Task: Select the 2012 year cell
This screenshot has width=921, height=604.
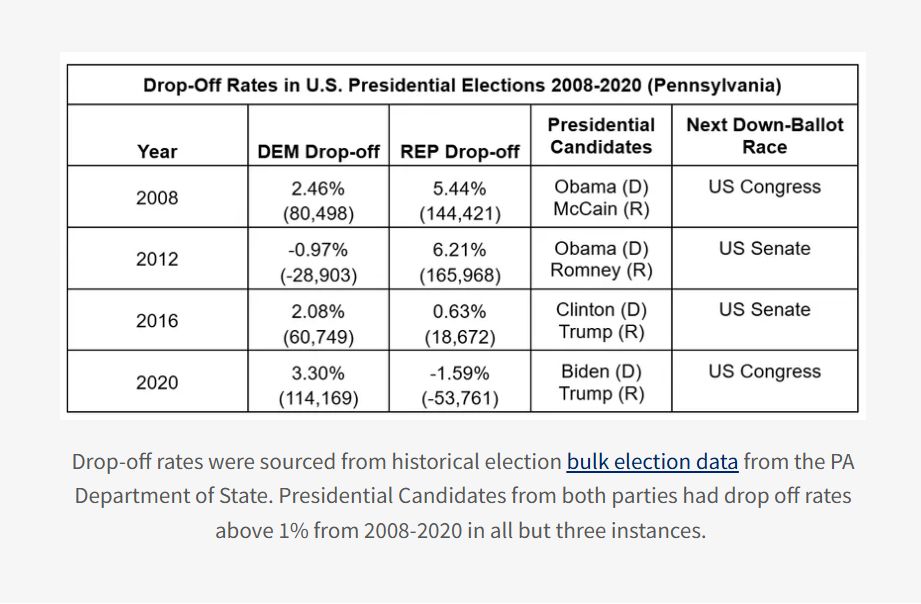Action: tap(157, 259)
